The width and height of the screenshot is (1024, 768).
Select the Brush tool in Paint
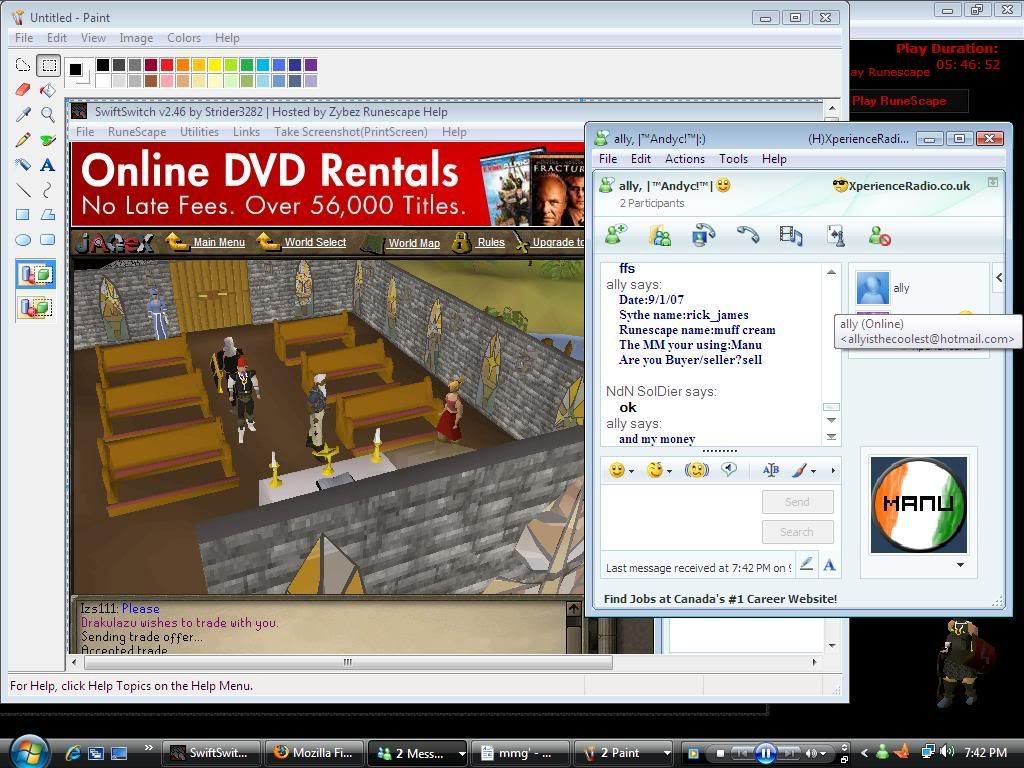(x=48, y=140)
